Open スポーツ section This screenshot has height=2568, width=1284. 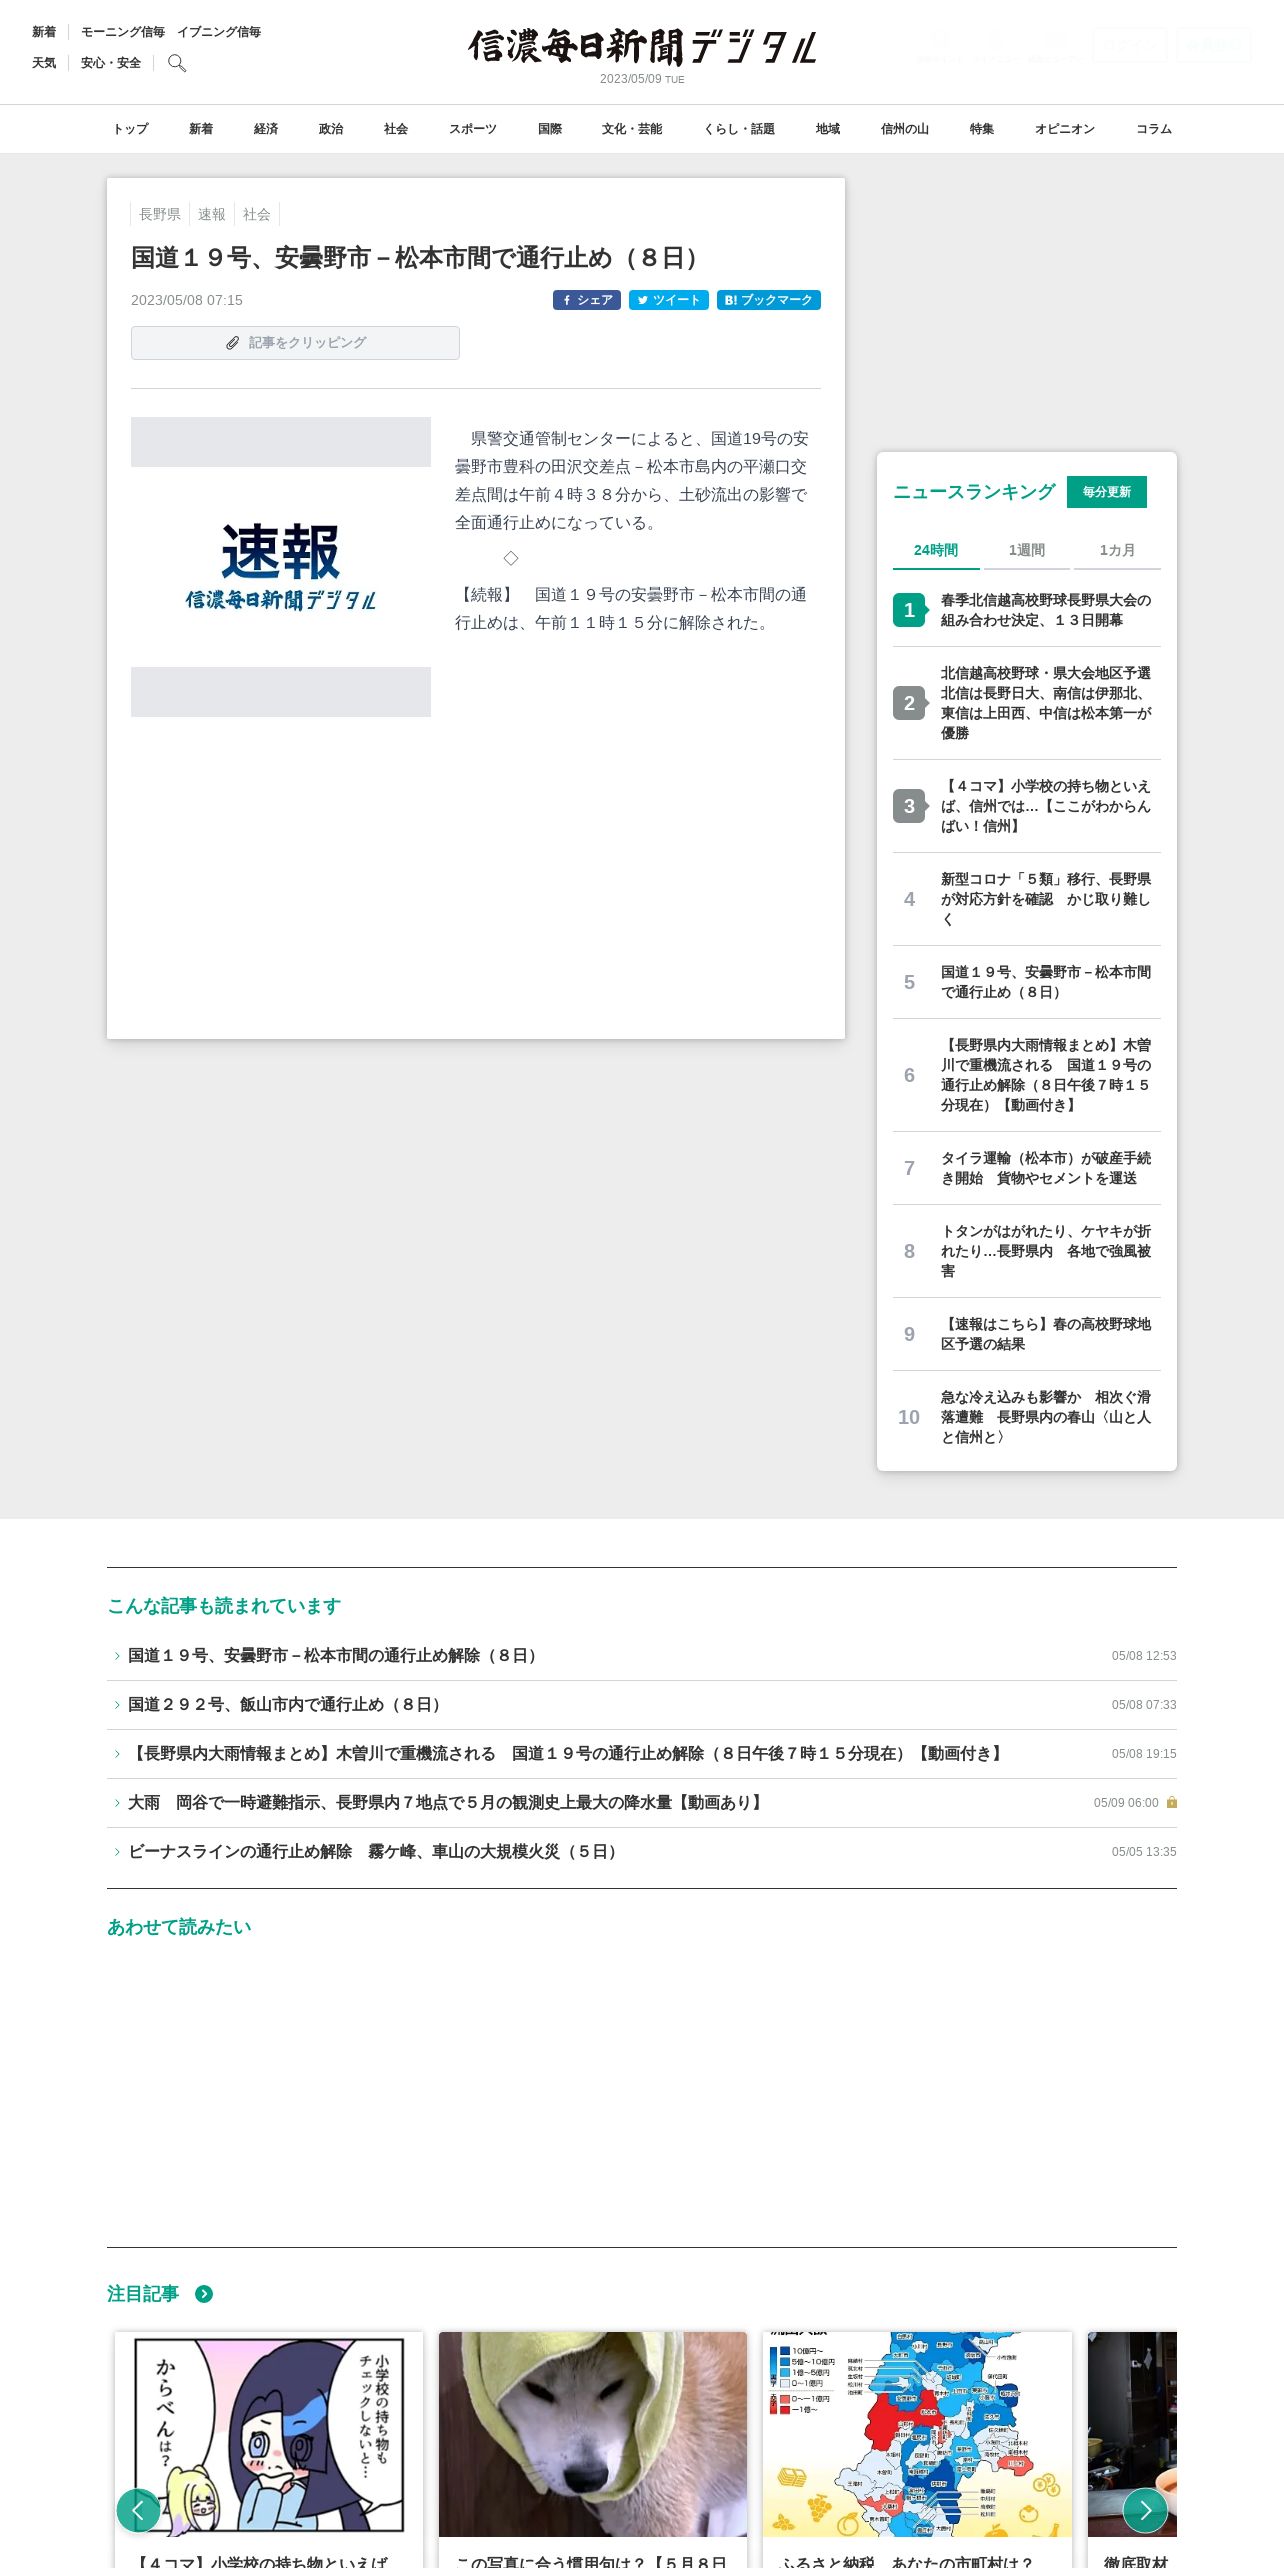473,129
